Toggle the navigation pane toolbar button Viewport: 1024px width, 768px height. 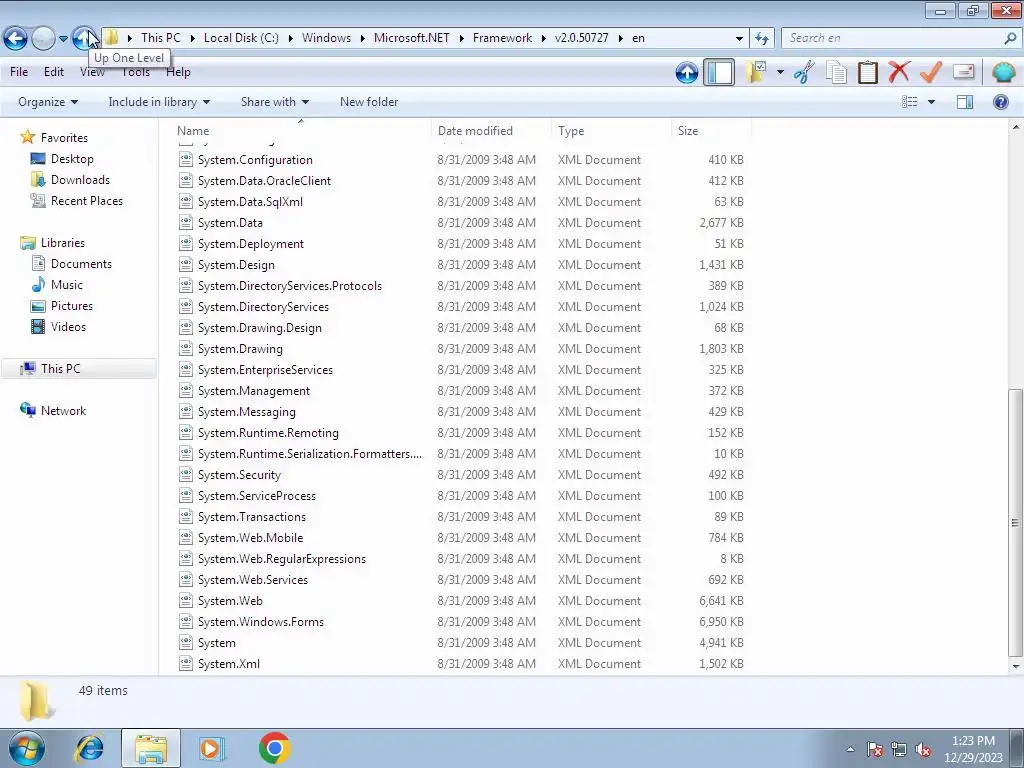pos(719,72)
